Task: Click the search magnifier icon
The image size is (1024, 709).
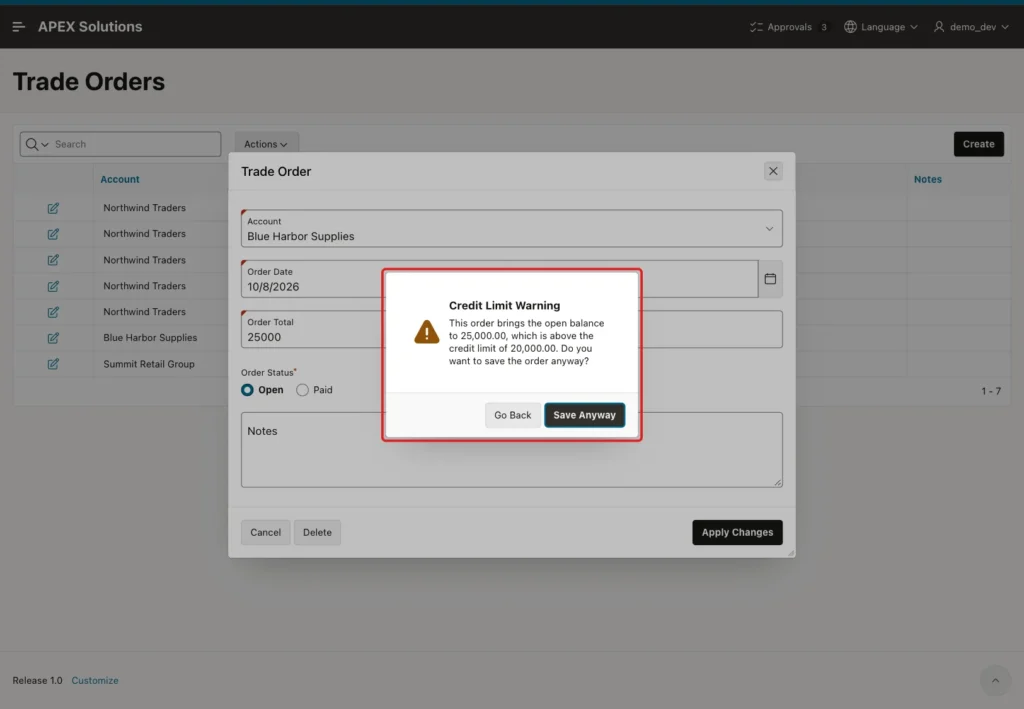Action: tap(31, 144)
